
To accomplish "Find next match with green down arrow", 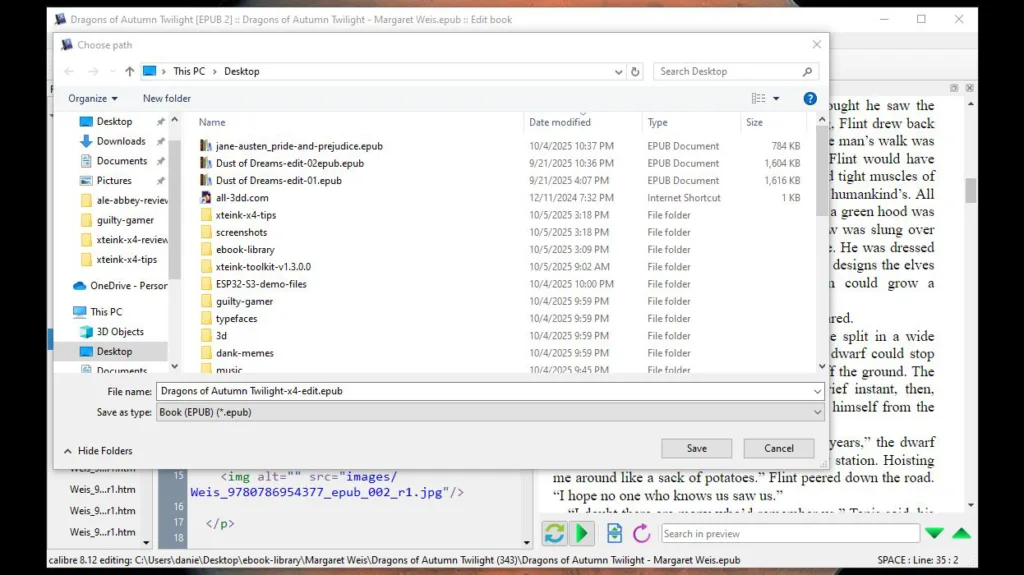I will click(935, 534).
